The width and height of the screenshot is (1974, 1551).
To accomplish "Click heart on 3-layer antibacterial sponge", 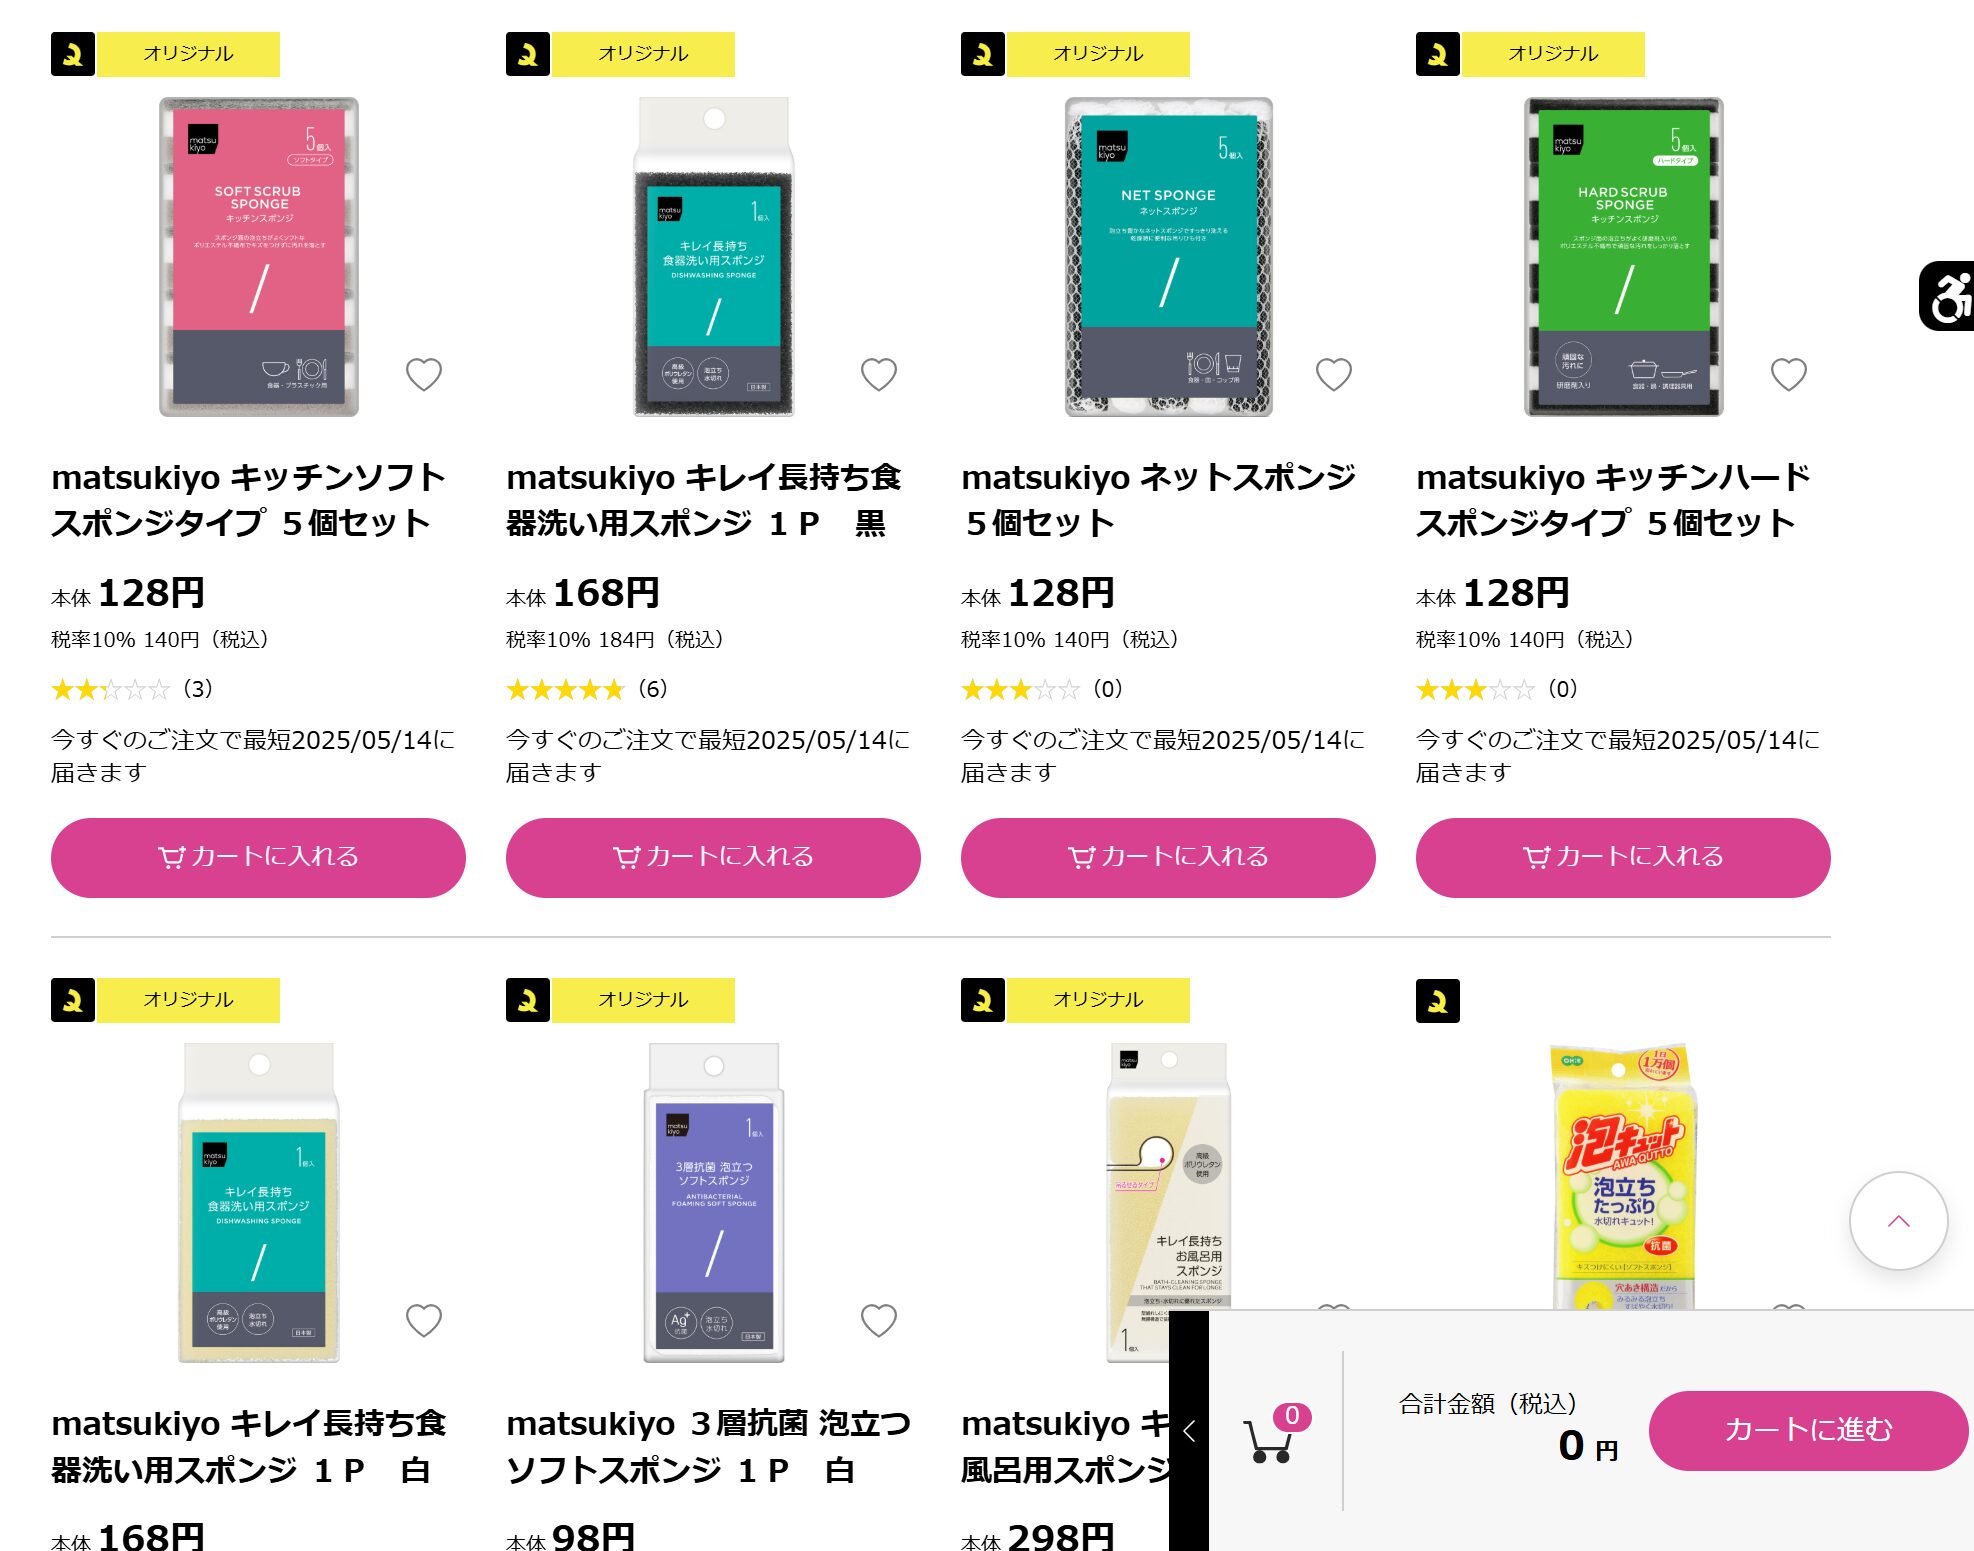I will tap(879, 1320).
